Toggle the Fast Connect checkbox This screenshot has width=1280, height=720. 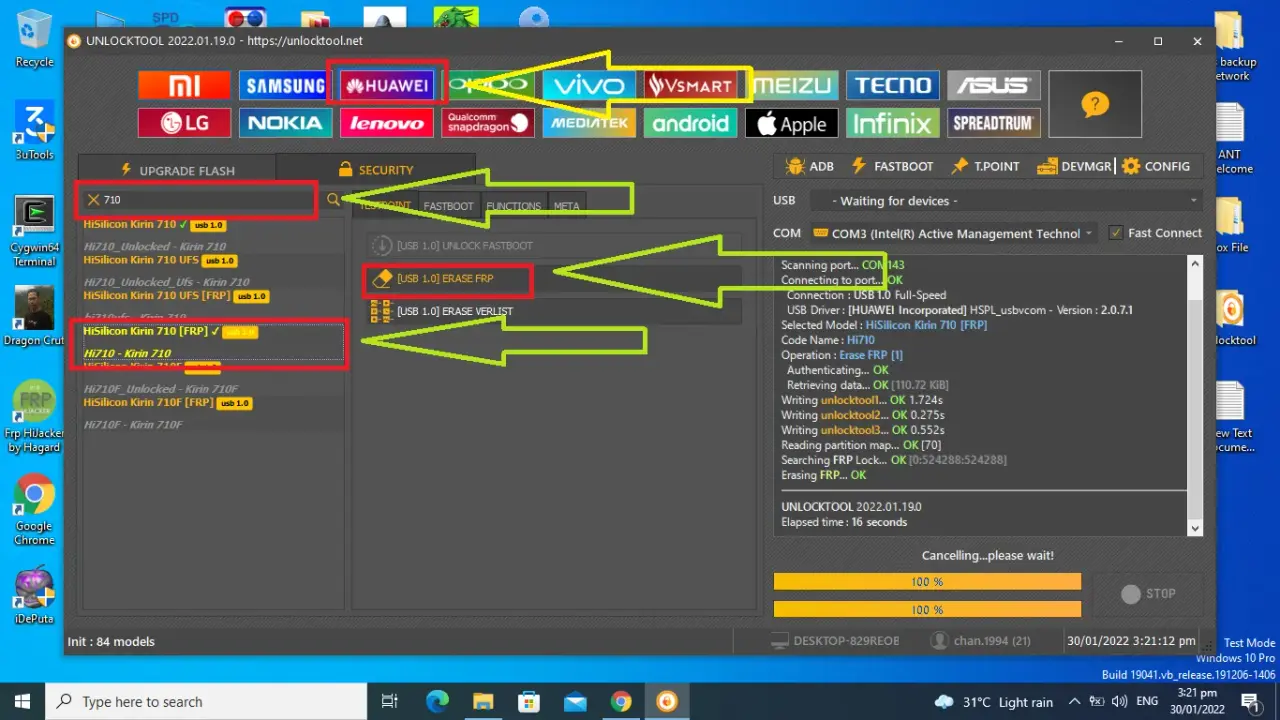click(x=1116, y=233)
